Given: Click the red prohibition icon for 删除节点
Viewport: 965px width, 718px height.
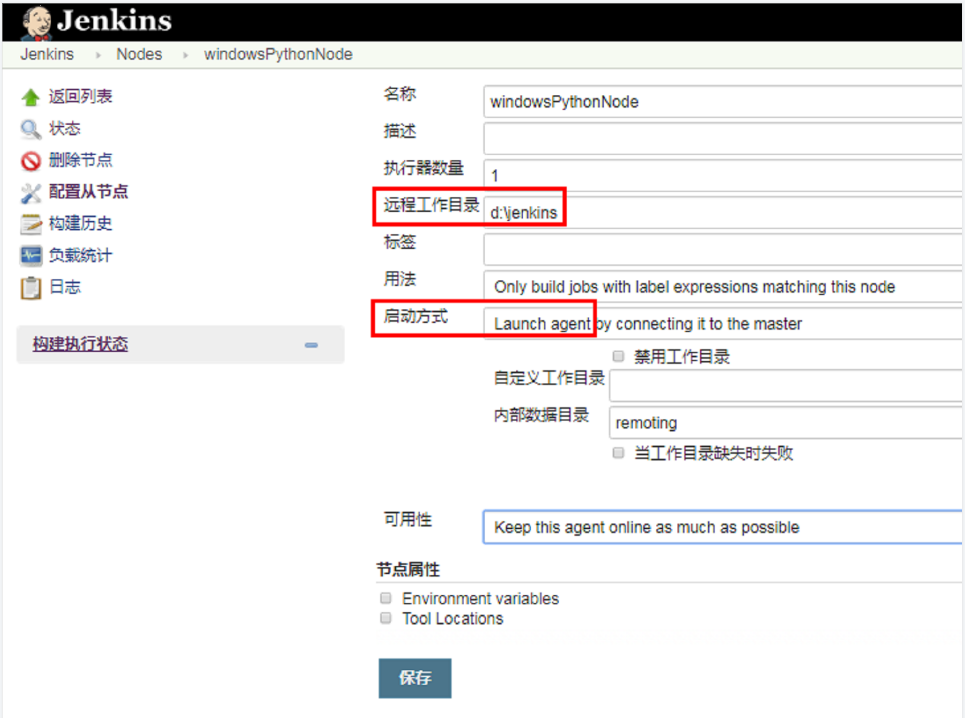Looking at the screenshot, I should pyautogui.click(x=31, y=161).
